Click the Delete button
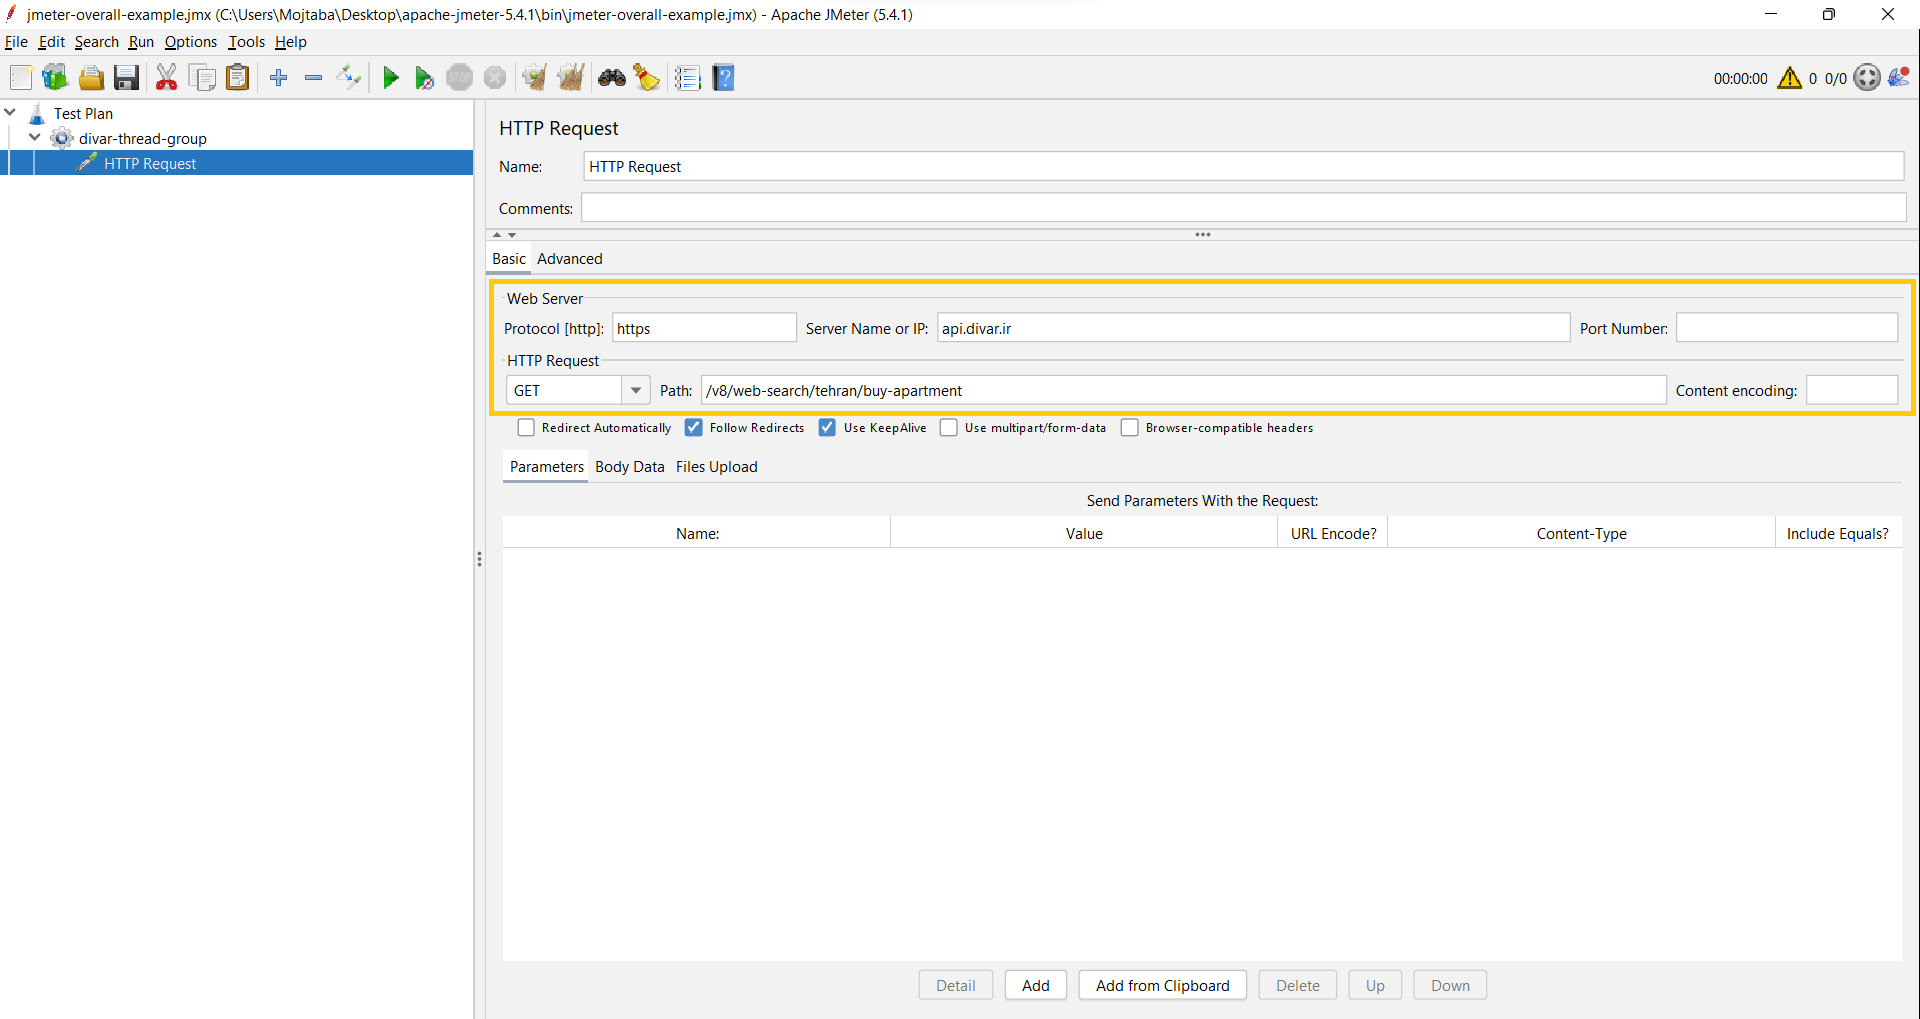 [1298, 985]
